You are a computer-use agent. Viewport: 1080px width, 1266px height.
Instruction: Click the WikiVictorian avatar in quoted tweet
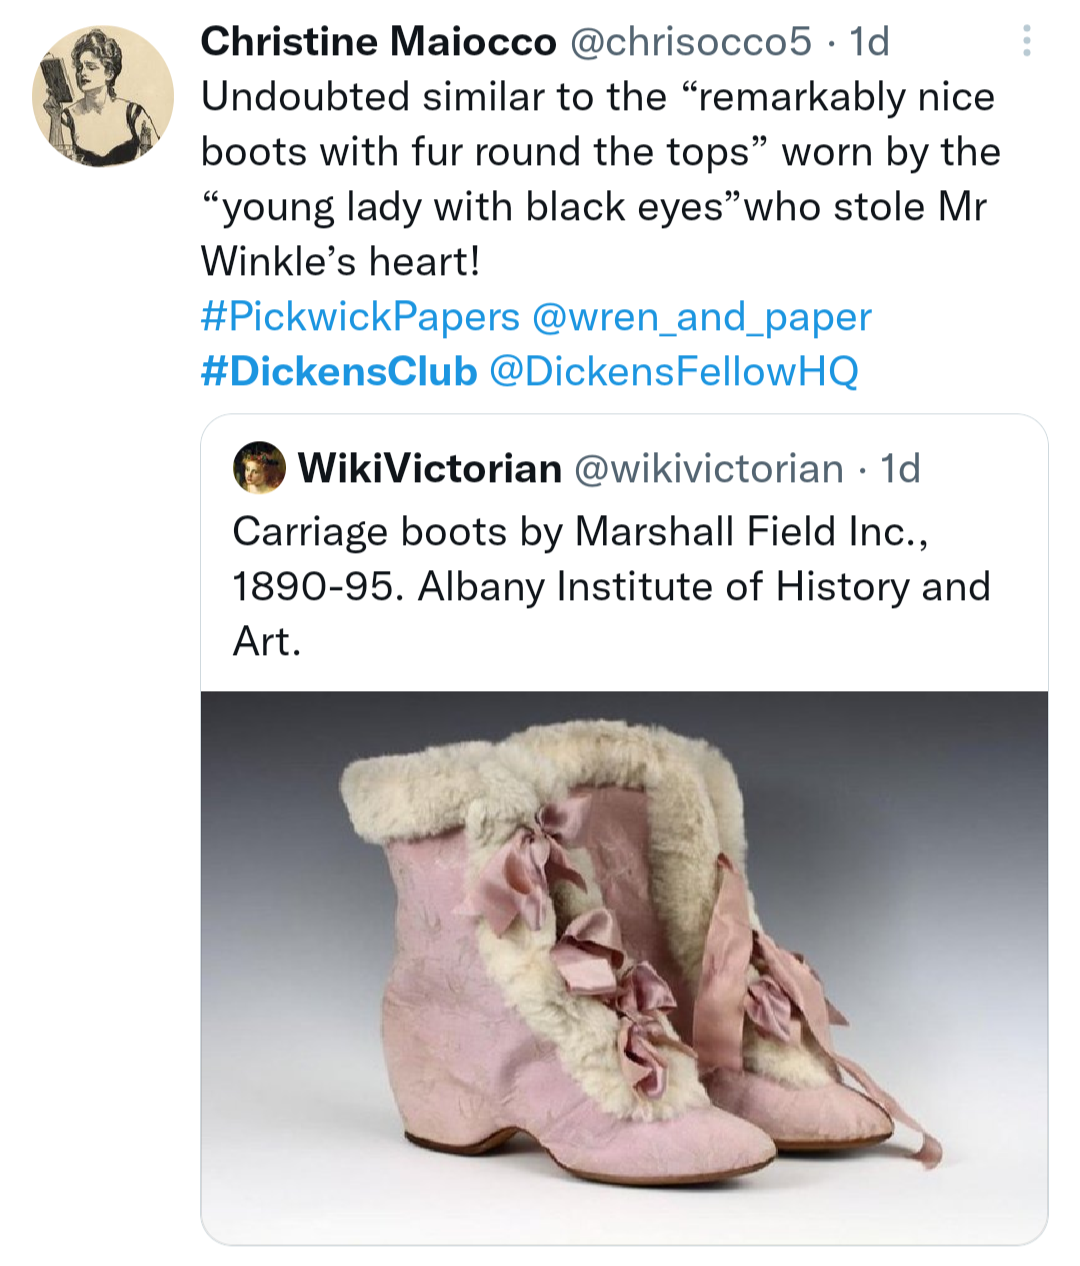[x=259, y=468]
